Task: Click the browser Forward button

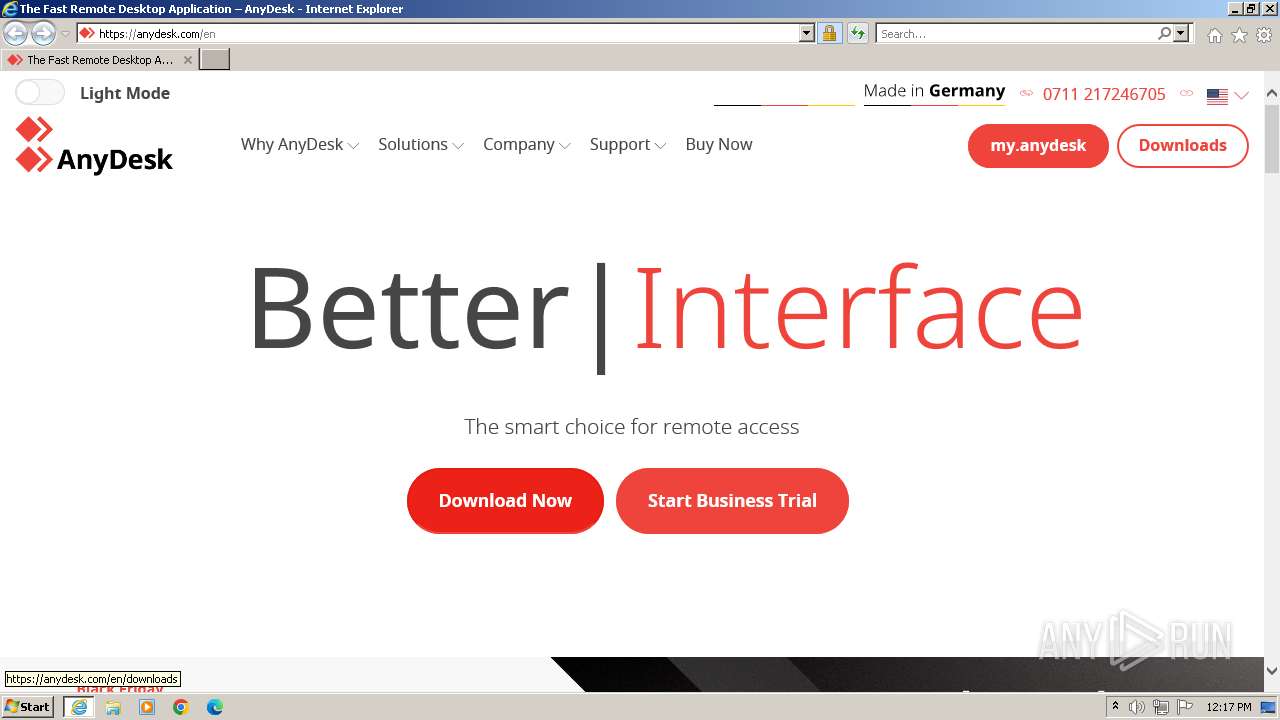Action: (43, 34)
